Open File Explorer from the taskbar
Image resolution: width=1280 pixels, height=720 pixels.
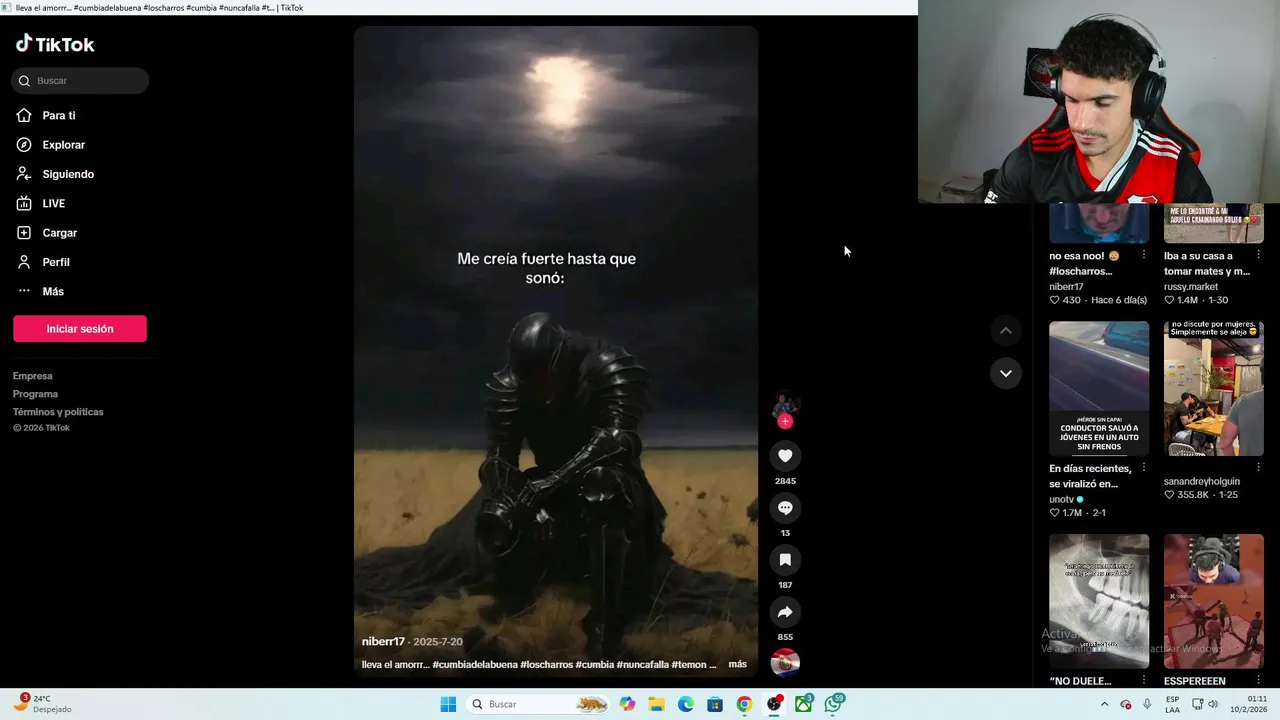[656, 704]
